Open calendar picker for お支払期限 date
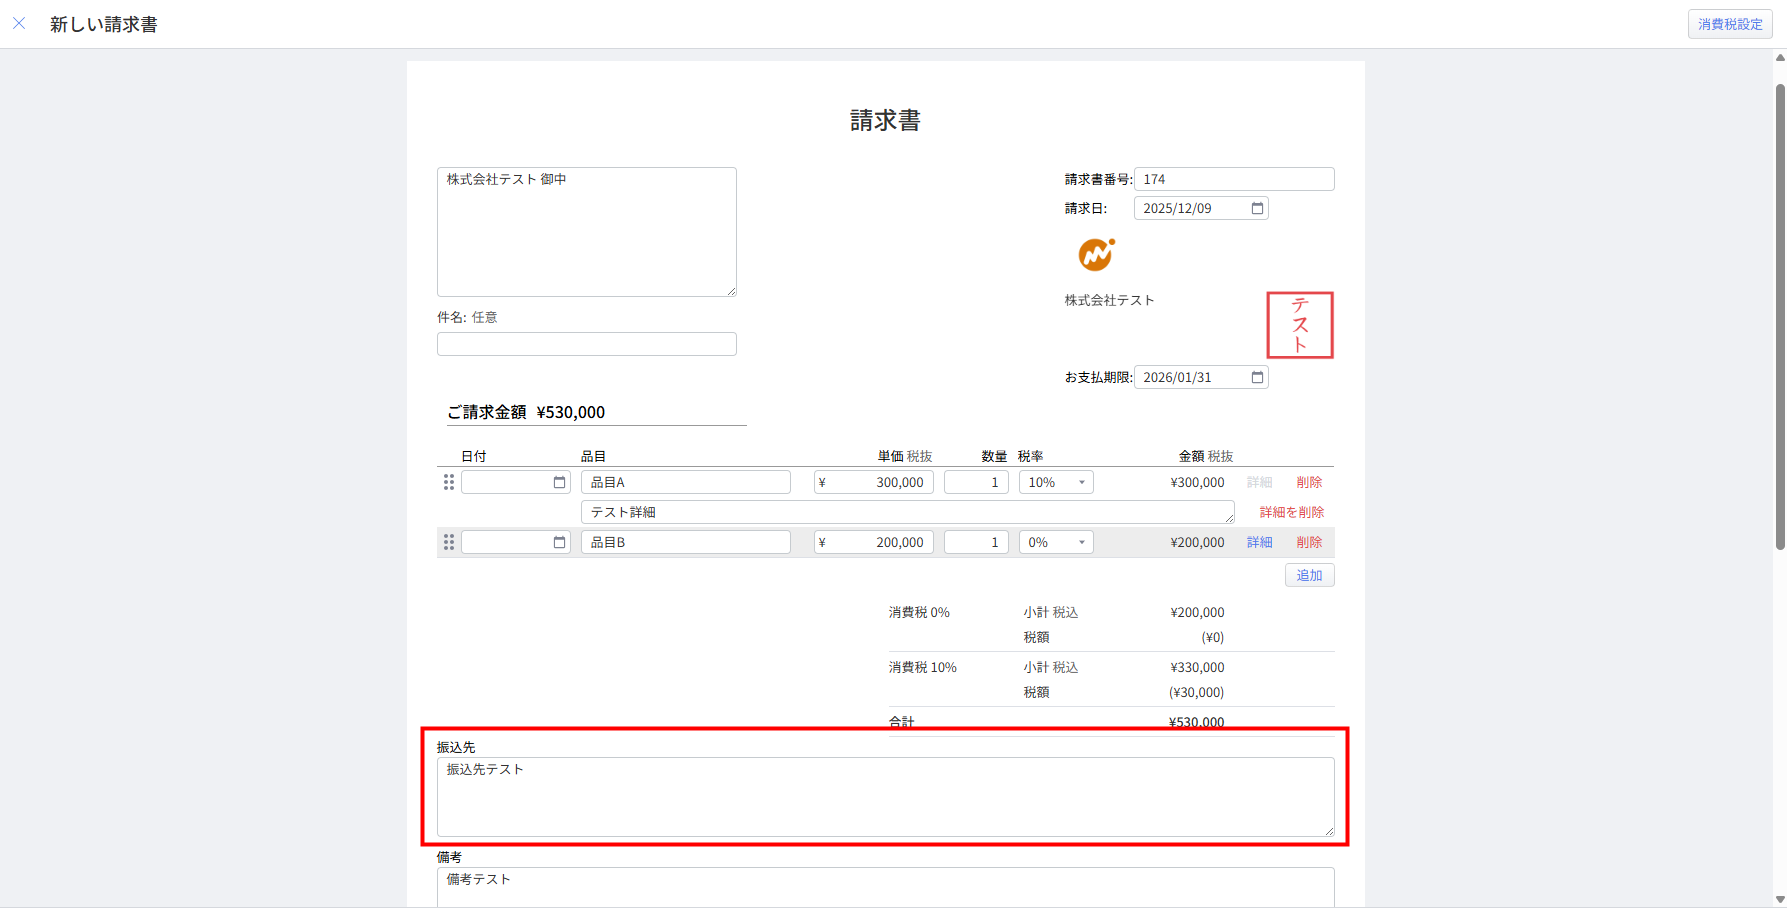The width and height of the screenshot is (1787, 909). click(1257, 377)
